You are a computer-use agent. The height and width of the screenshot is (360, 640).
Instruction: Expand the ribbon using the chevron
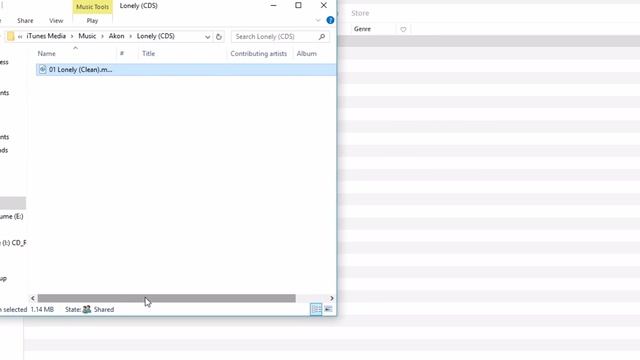click(318, 20)
